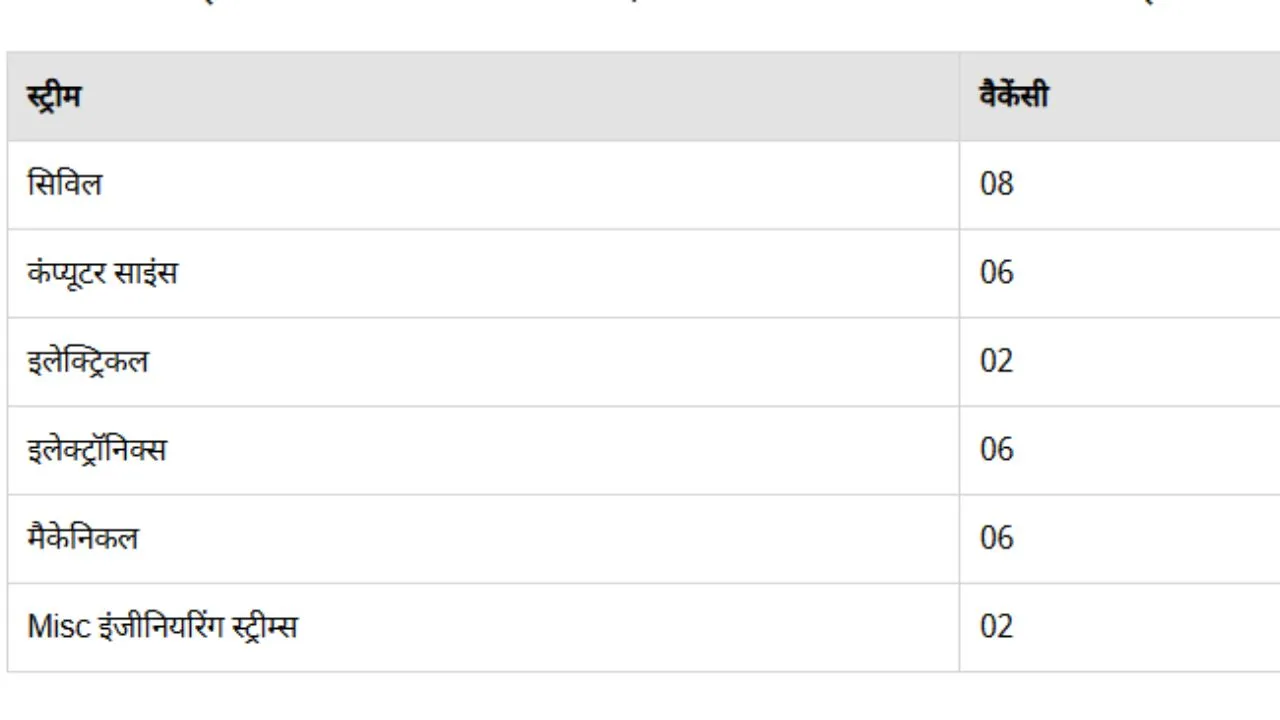Viewport: 1280px width, 720px height.
Task: Select the इलेक्ट्रिकल stream cell
Action: click(x=483, y=362)
